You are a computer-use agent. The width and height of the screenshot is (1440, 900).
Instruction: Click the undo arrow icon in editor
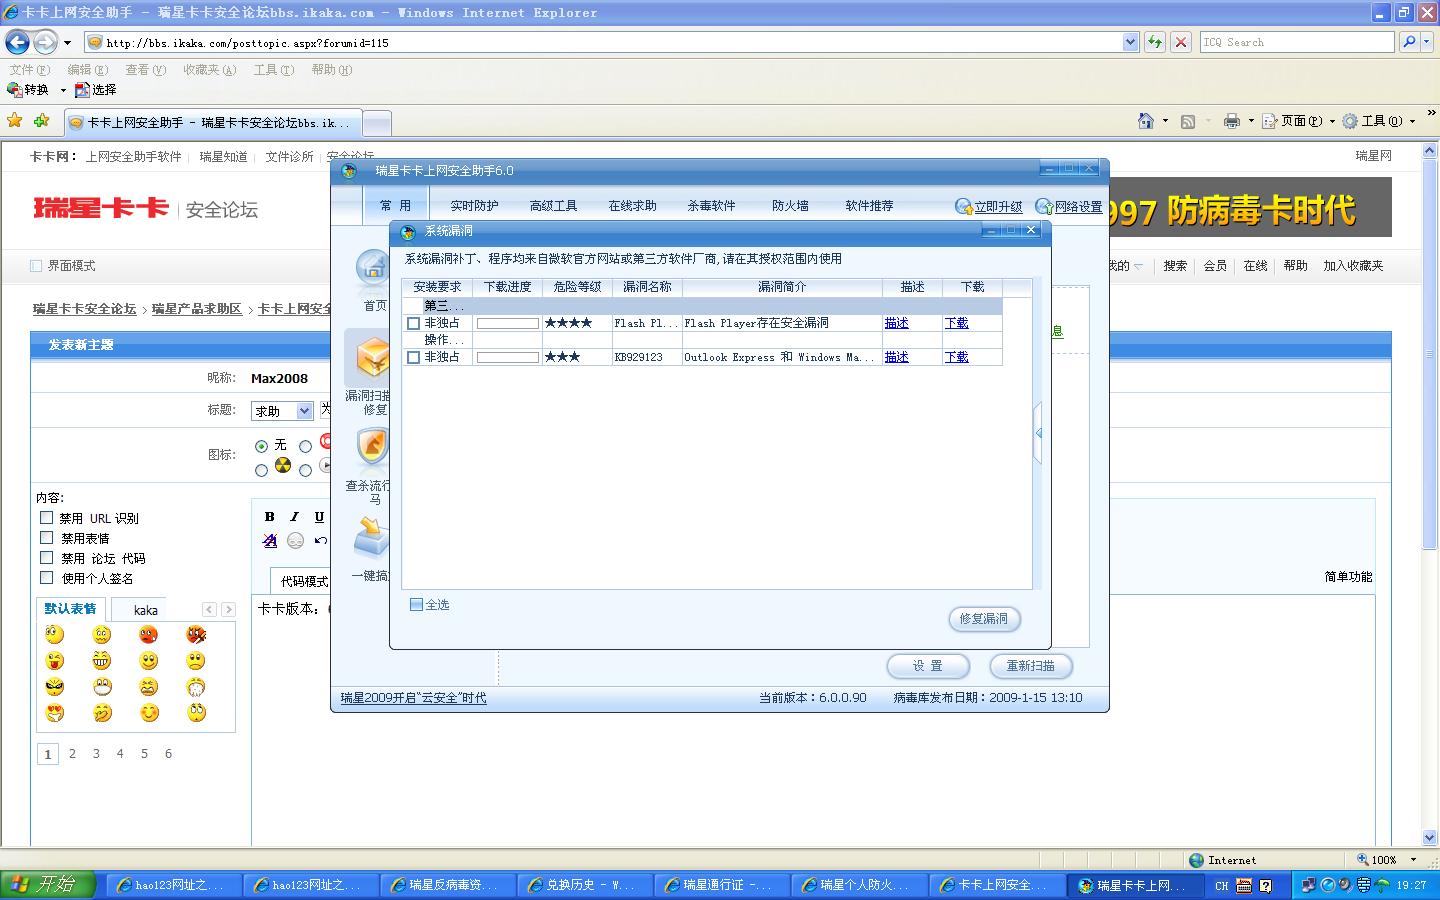coord(320,541)
